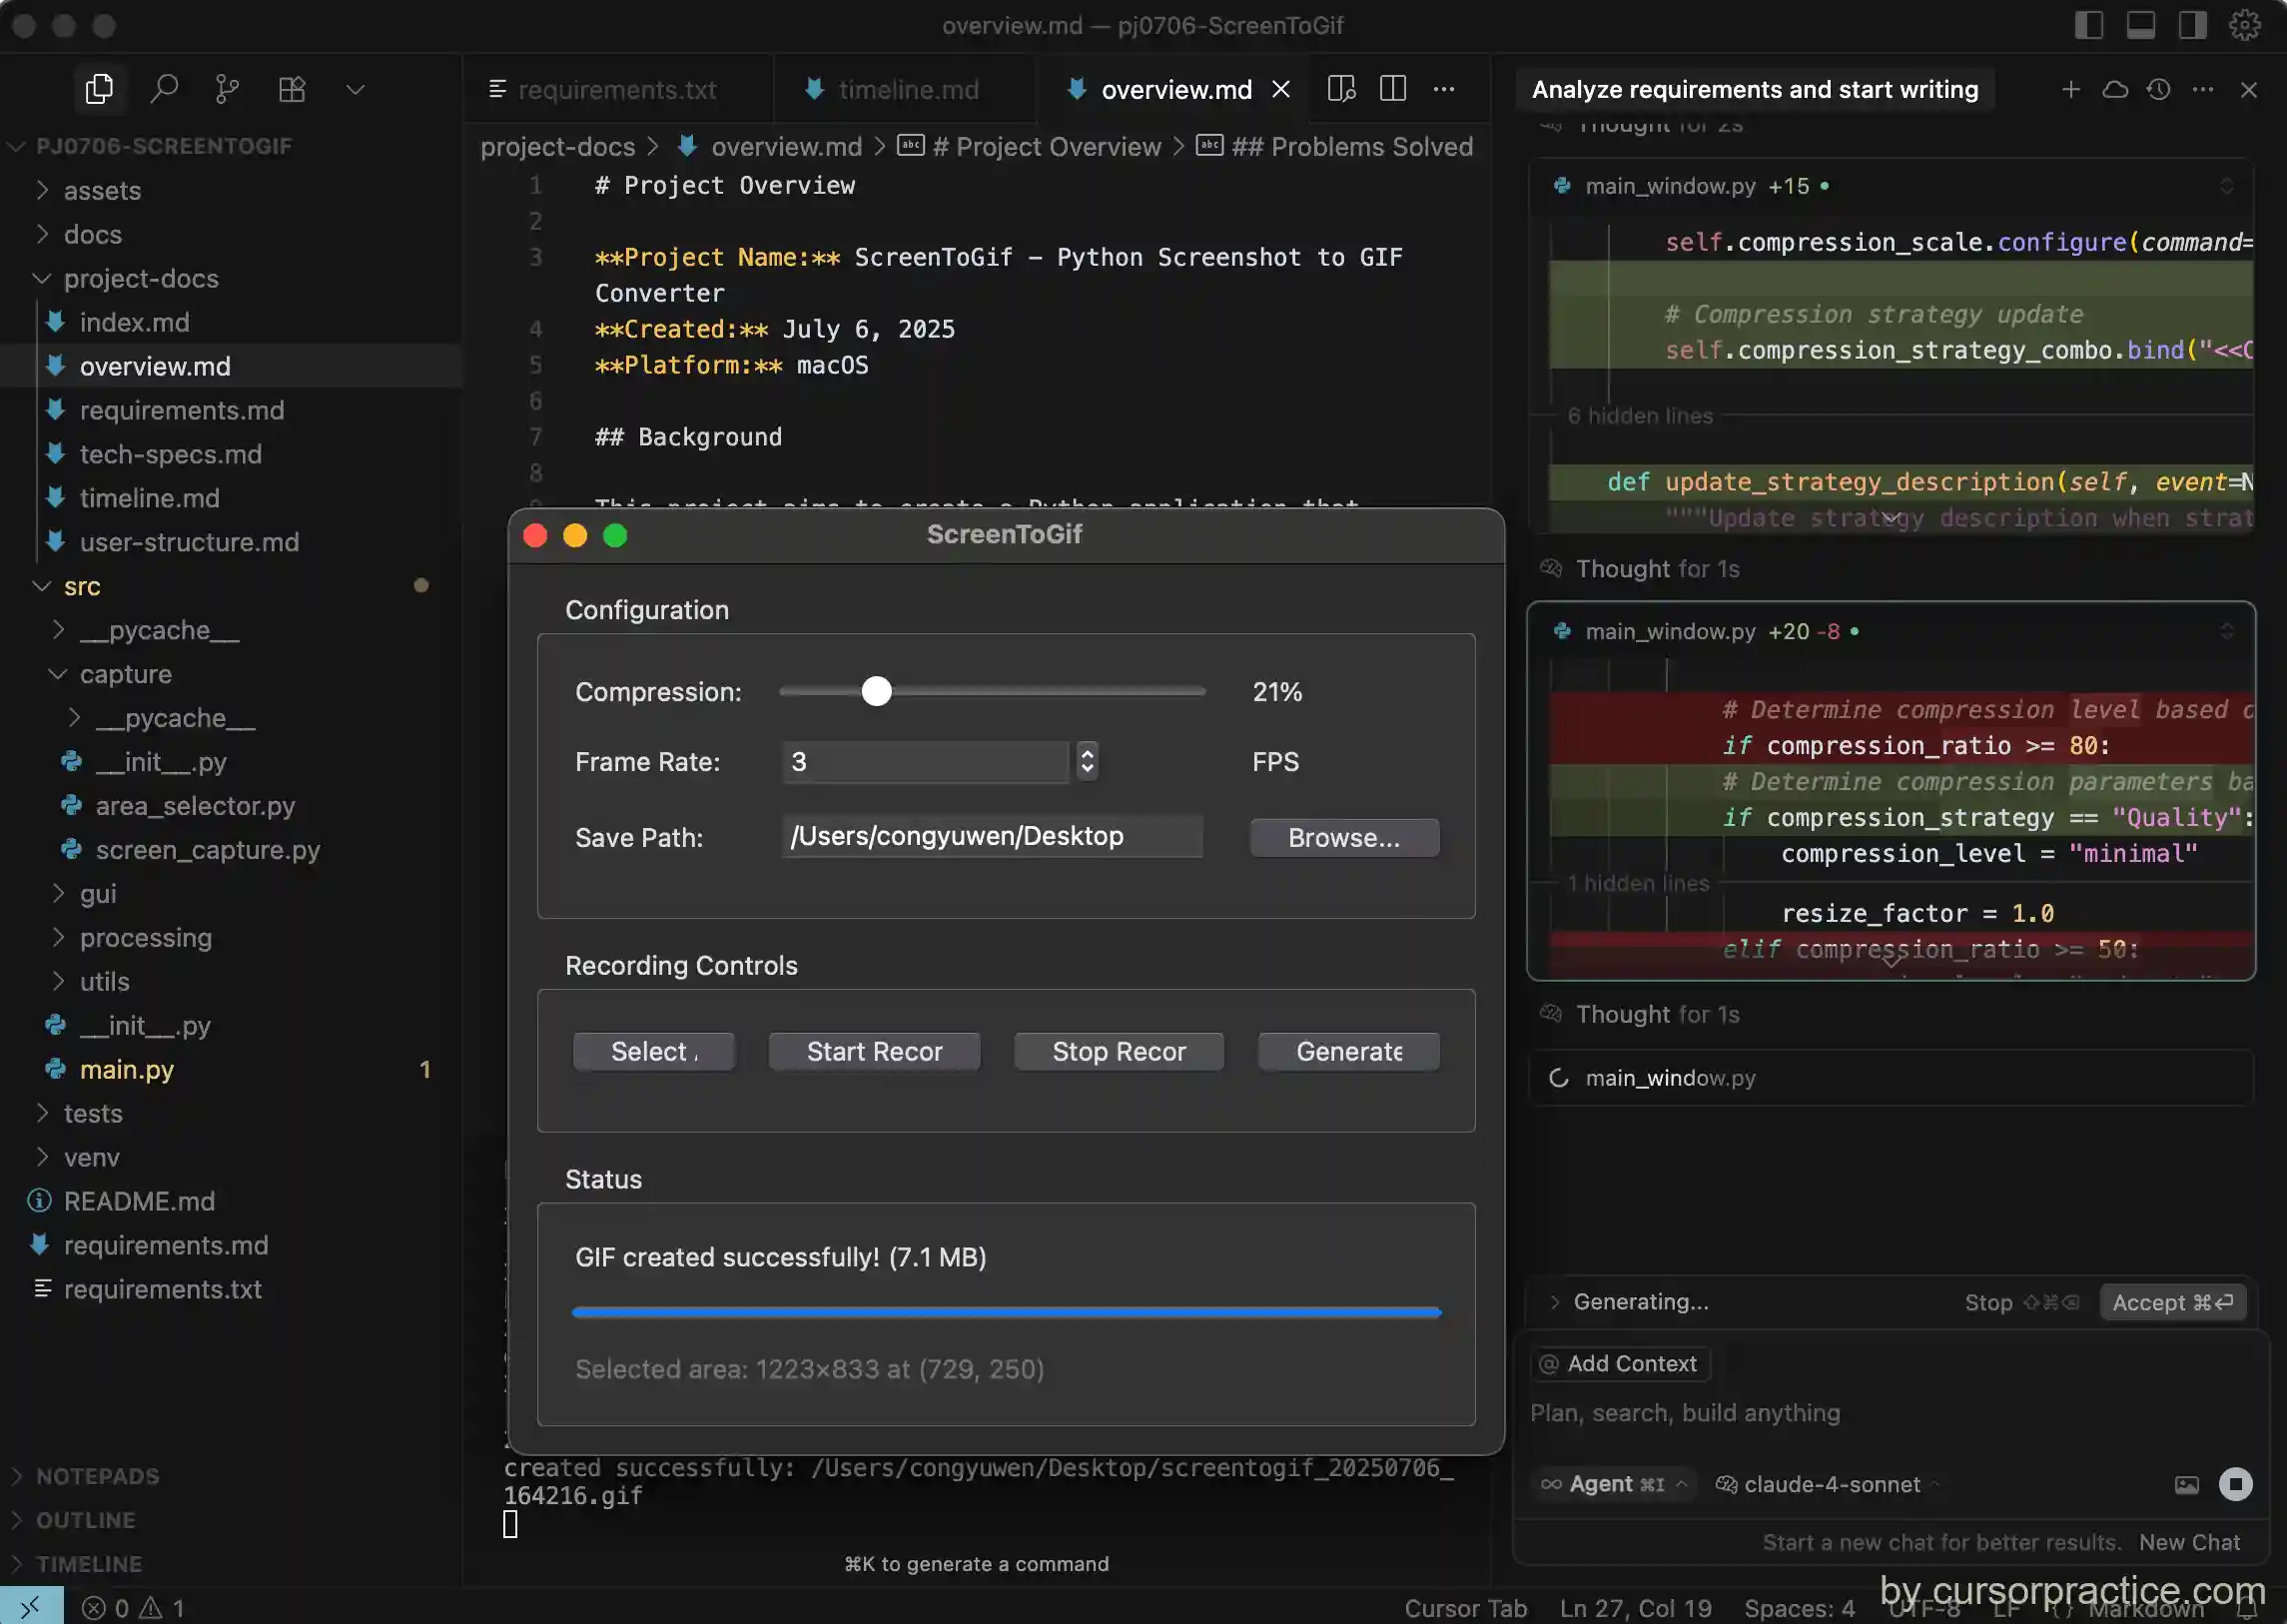Open Agent mode dropdown

[x=1614, y=1484]
